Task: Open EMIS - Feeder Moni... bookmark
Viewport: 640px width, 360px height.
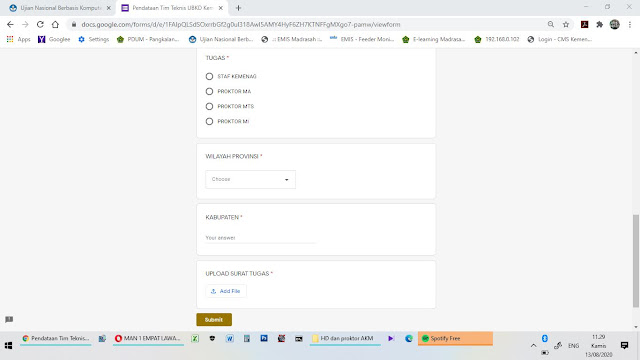Action: coord(362,39)
